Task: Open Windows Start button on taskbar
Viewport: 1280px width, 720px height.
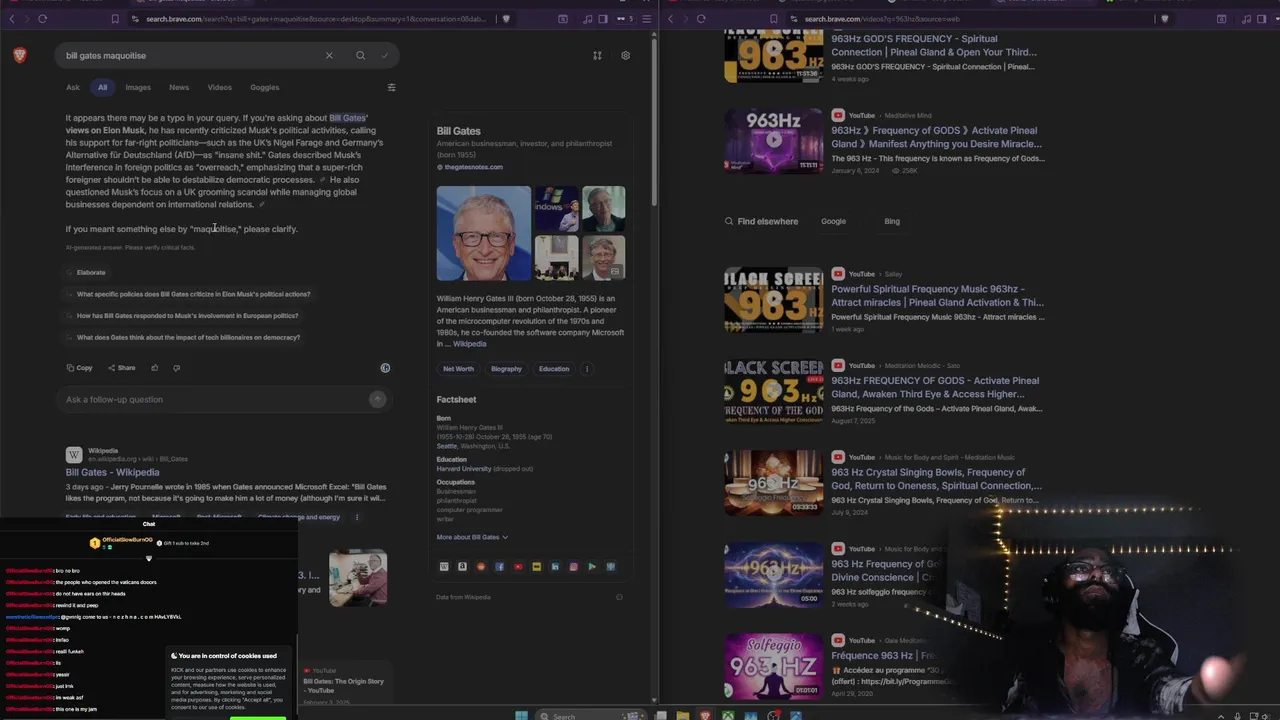Action: [521, 715]
